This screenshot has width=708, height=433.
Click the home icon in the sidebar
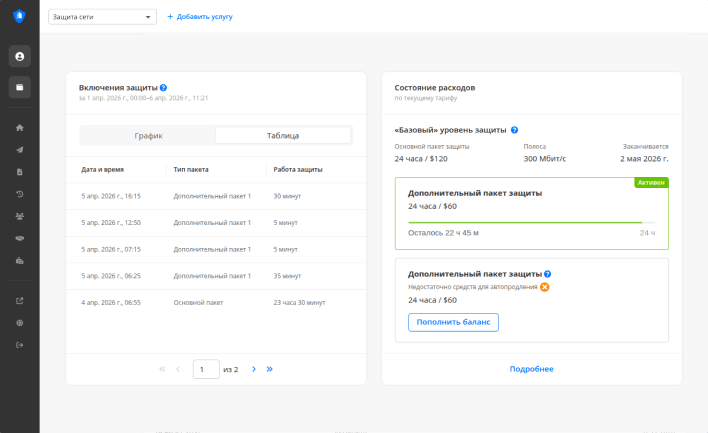tap(19, 128)
